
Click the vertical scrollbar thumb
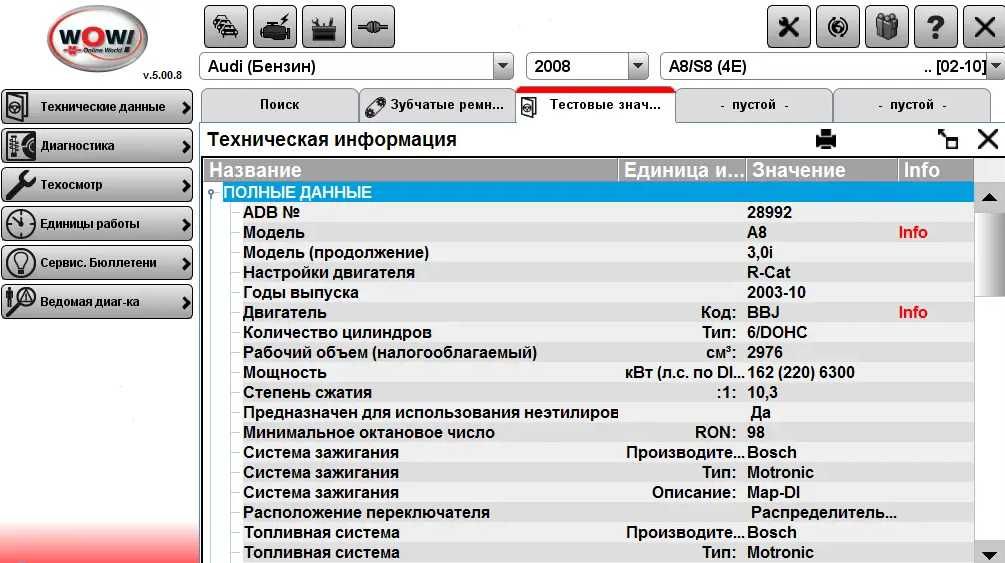coord(989,255)
